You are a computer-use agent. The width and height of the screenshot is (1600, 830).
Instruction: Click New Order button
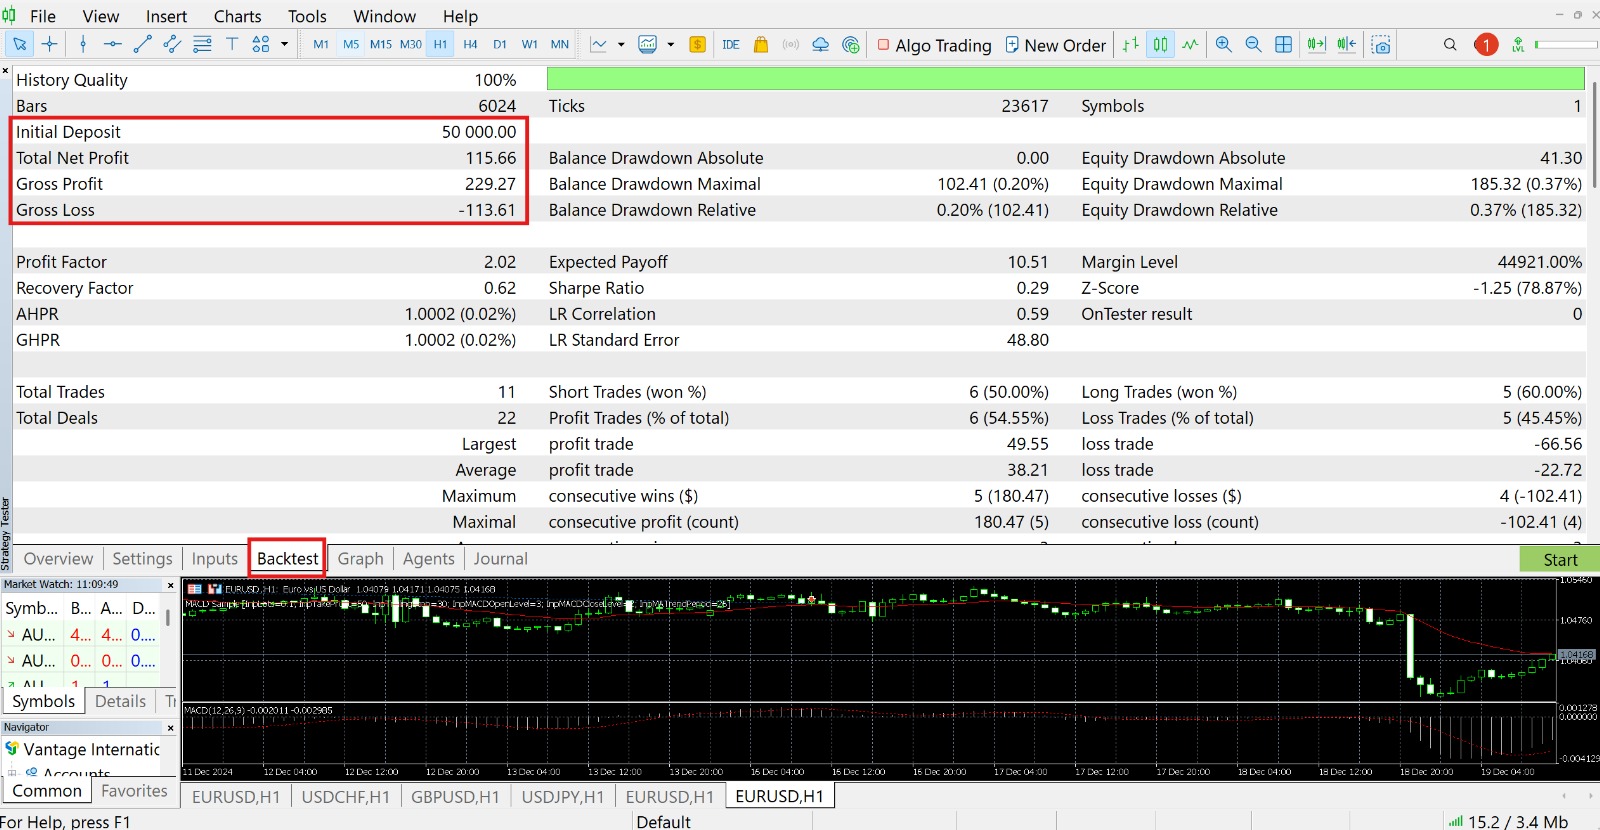1055,45
